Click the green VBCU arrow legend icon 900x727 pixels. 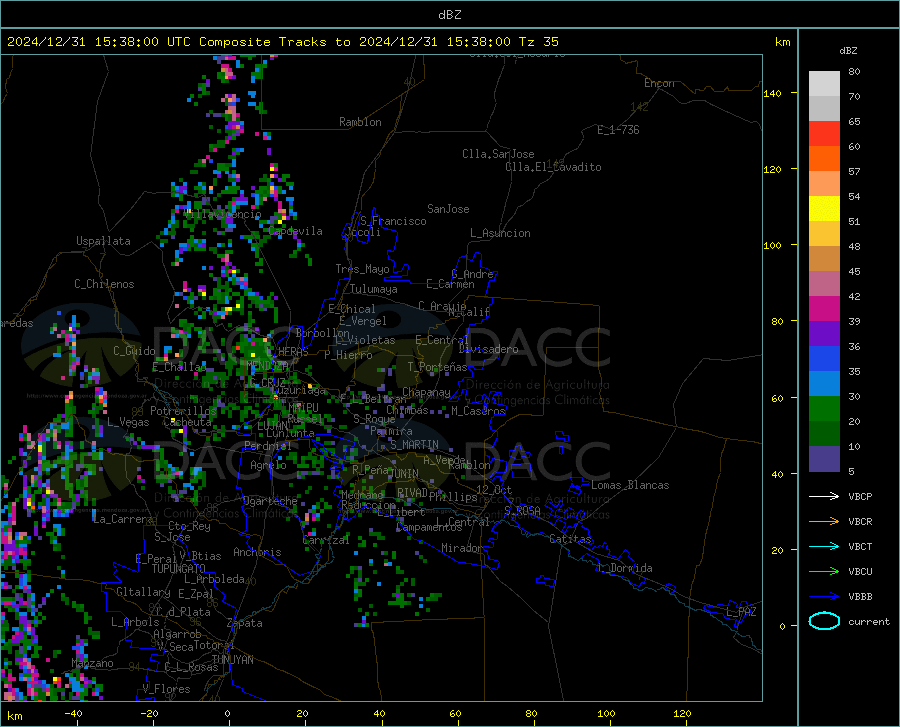(x=824, y=572)
